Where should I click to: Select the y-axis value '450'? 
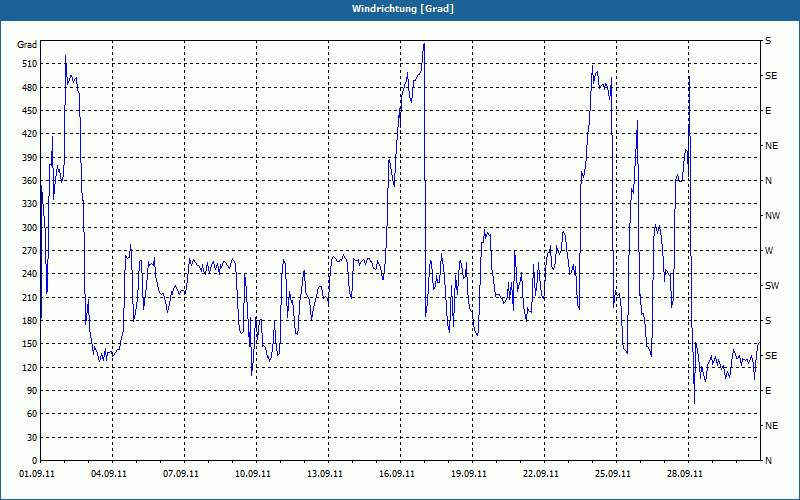[30, 111]
